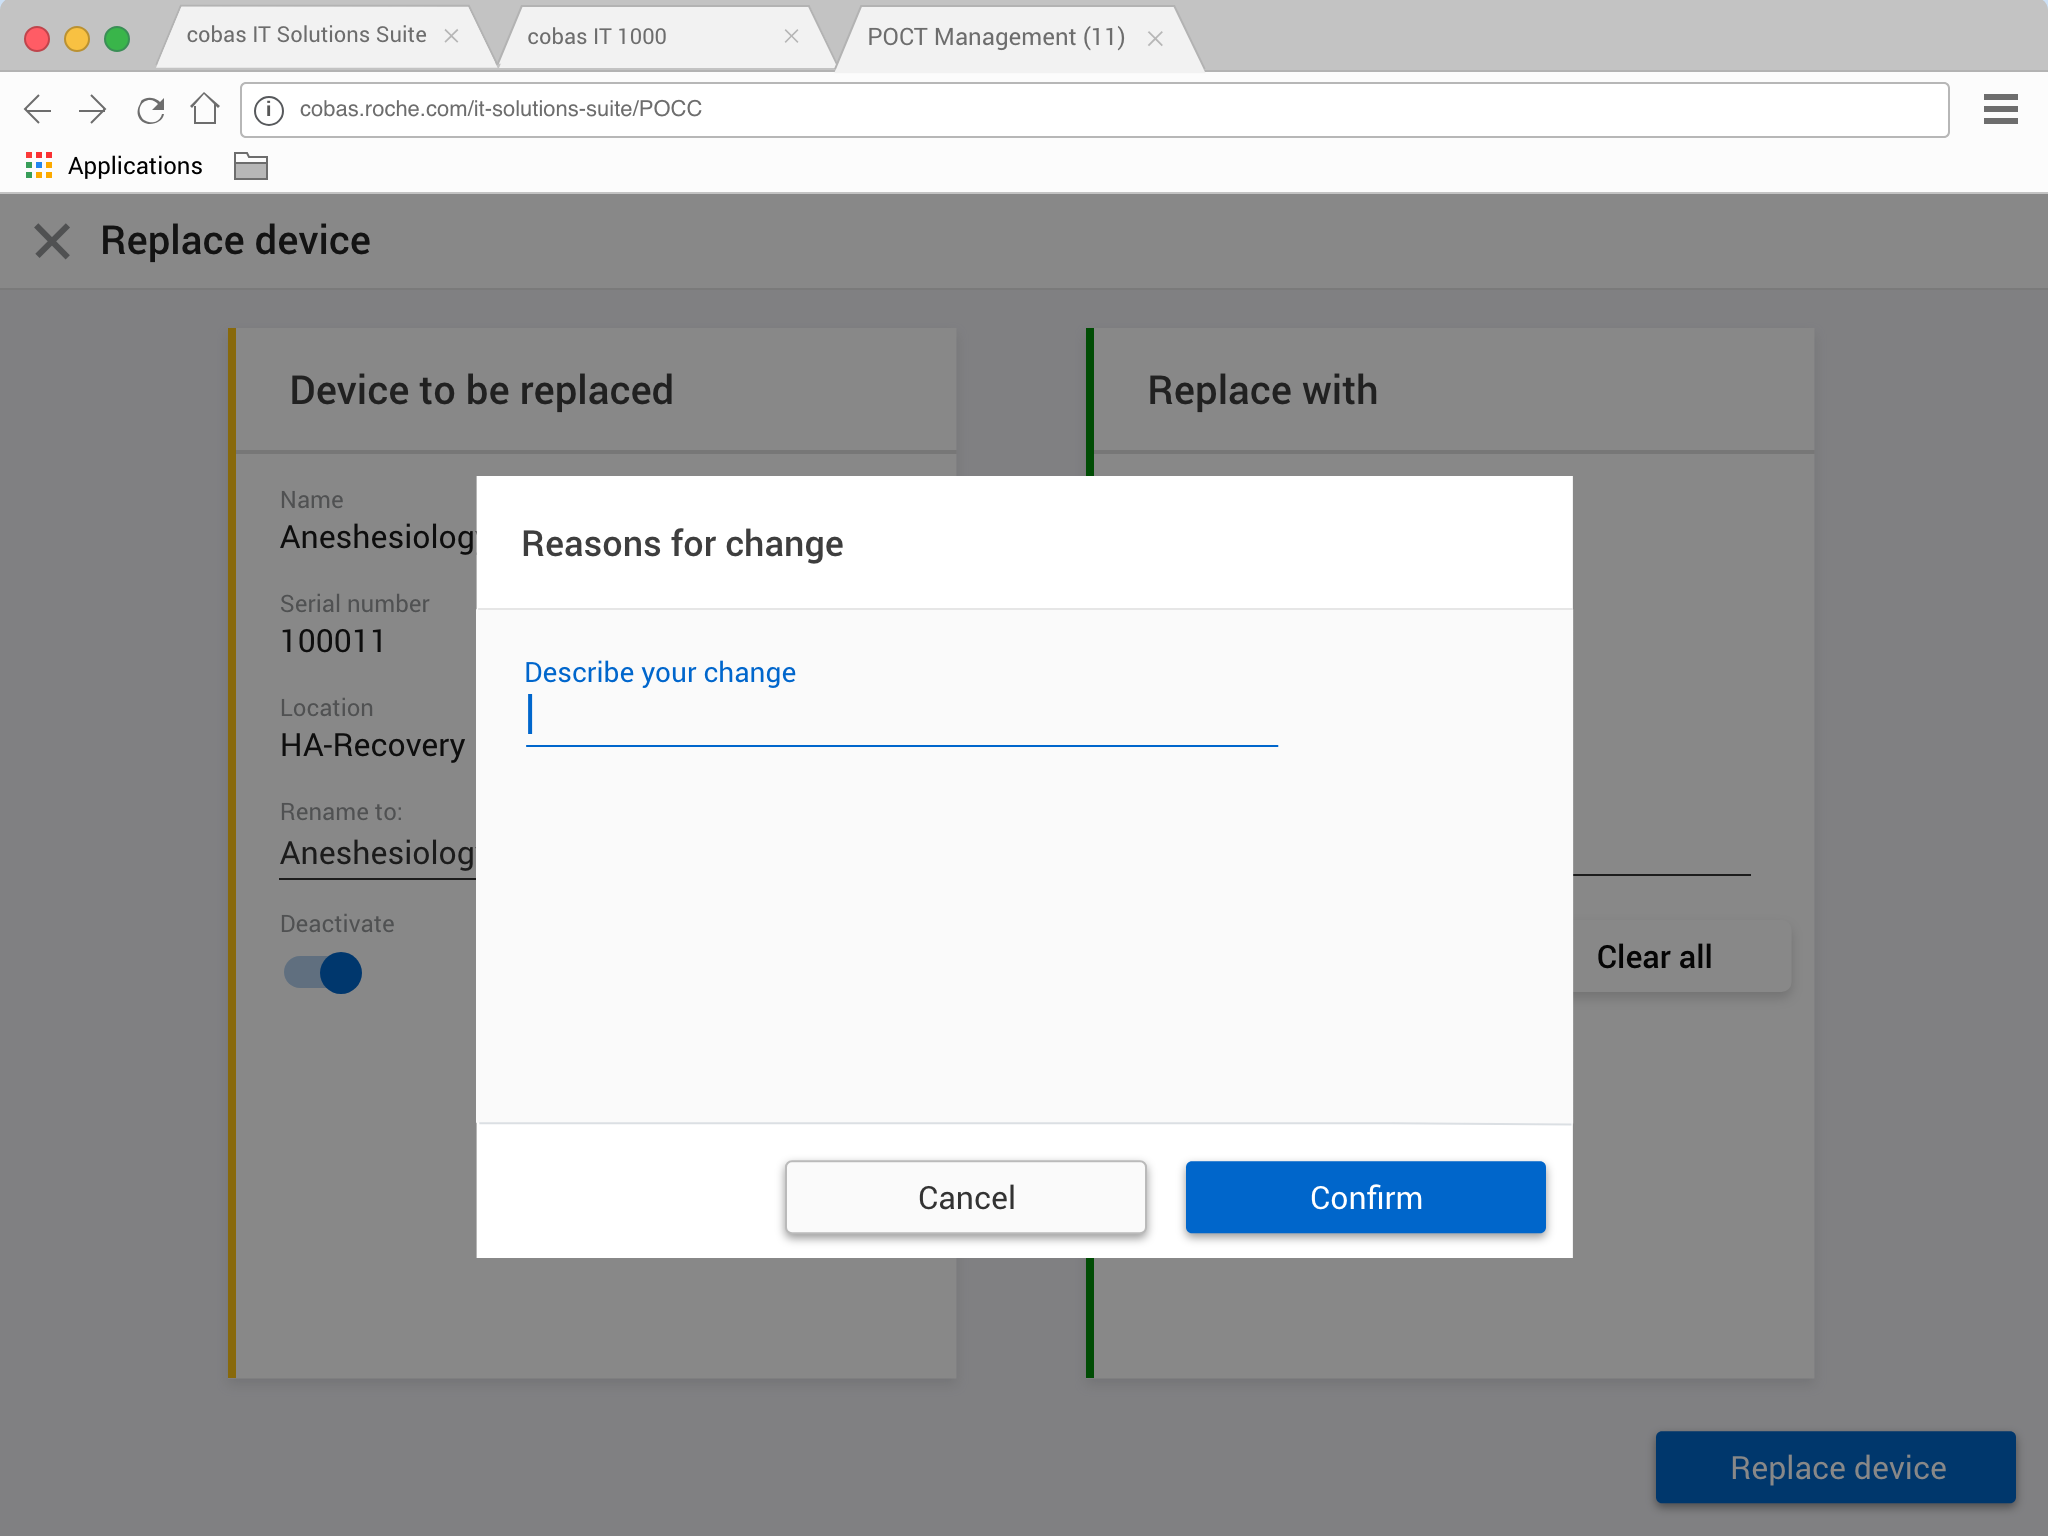Viewport: 2048px width, 1536px height.
Task: Close the POCT Management tab
Action: [x=1155, y=39]
